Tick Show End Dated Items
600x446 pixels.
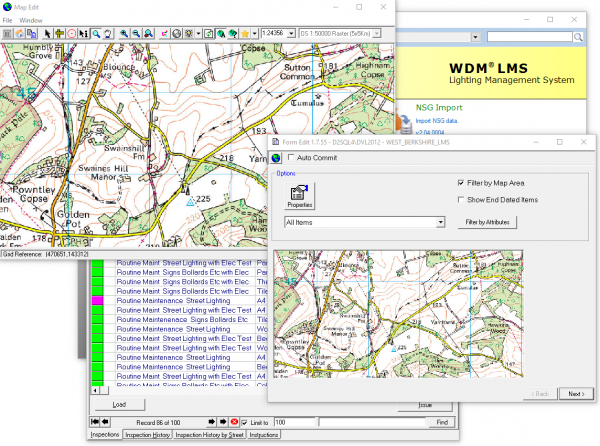[459, 200]
